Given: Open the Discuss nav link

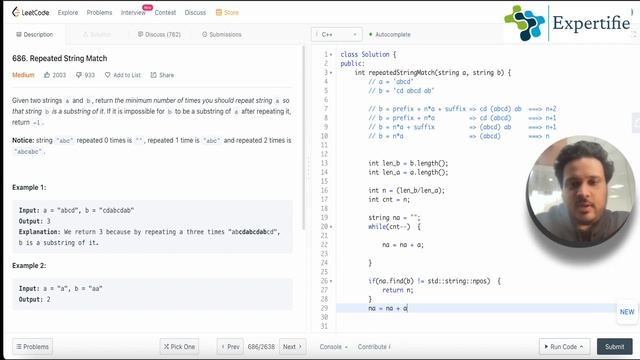Looking at the screenshot, I should [195, 13].
